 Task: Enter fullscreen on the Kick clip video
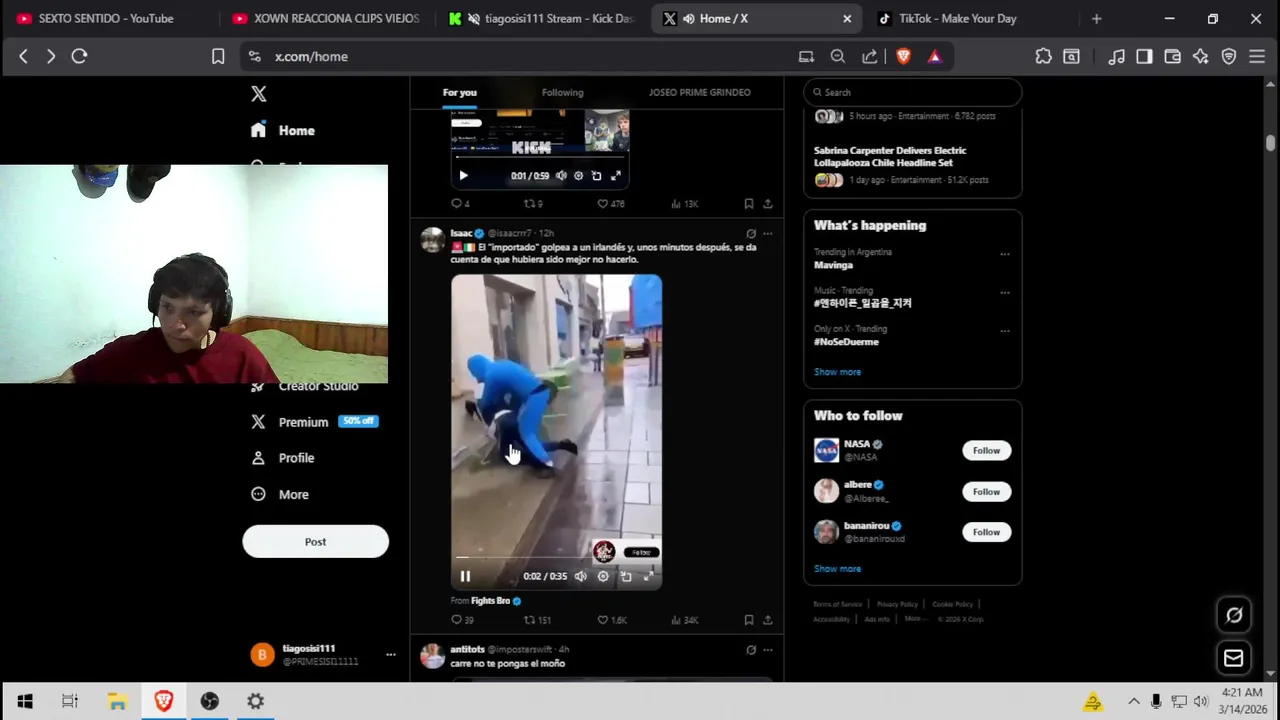click(616, 176)
